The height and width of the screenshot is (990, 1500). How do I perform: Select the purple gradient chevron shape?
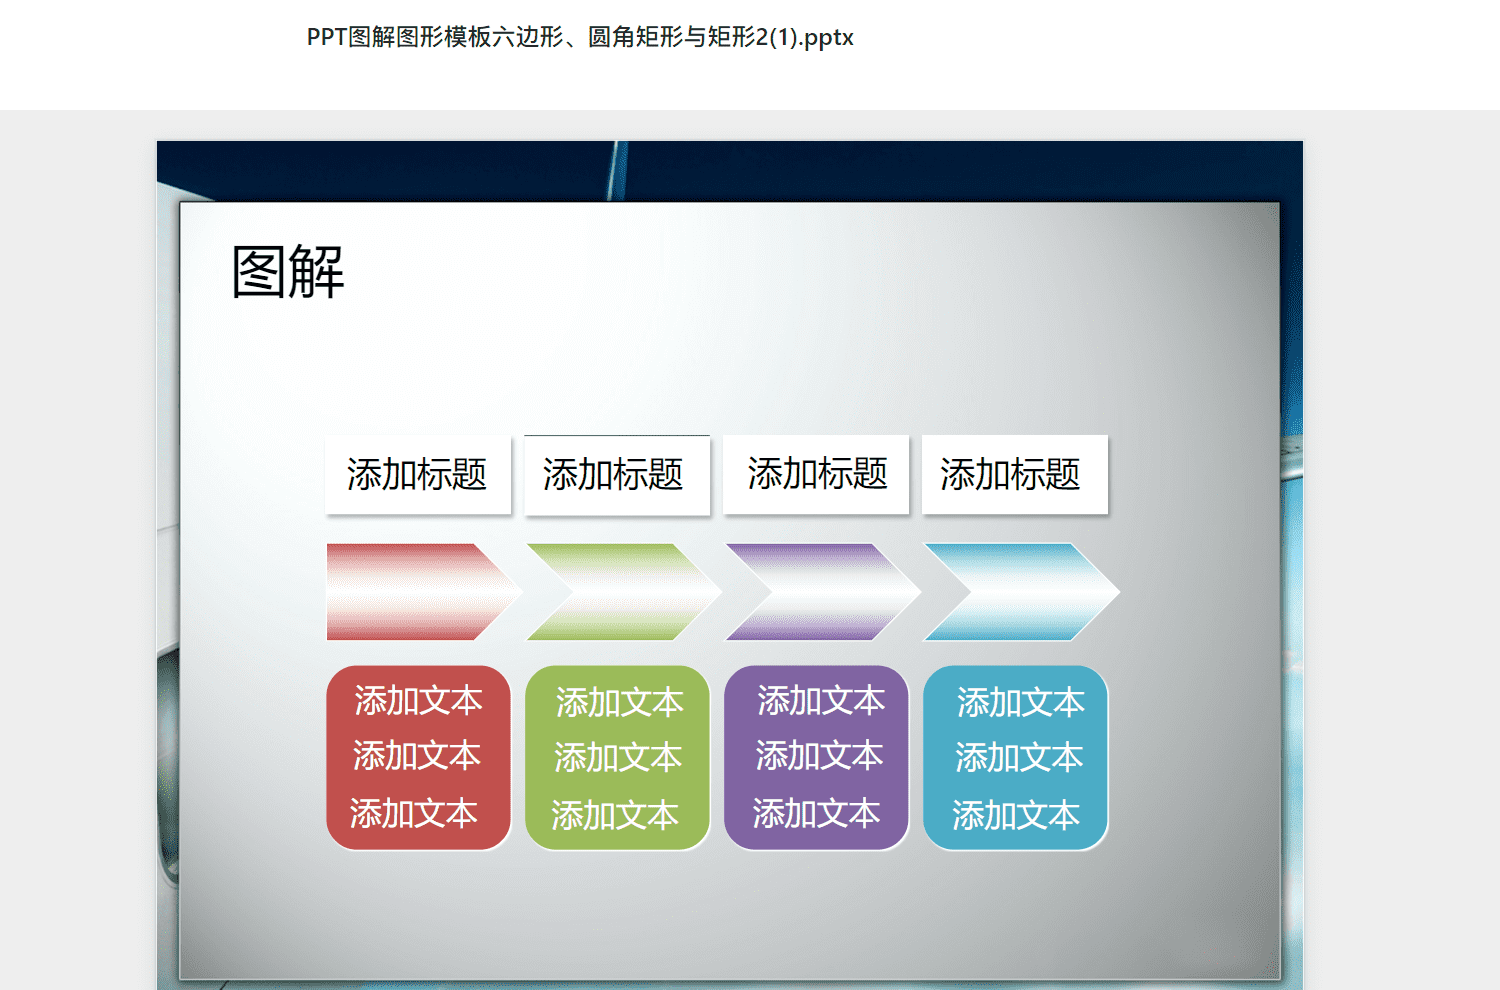point(822,592)
